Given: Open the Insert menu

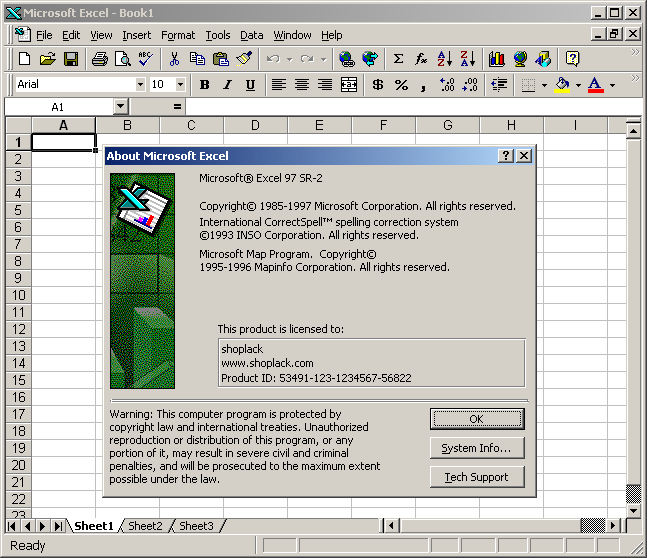Looking at the screenshot, I should (x=137, y=35).
